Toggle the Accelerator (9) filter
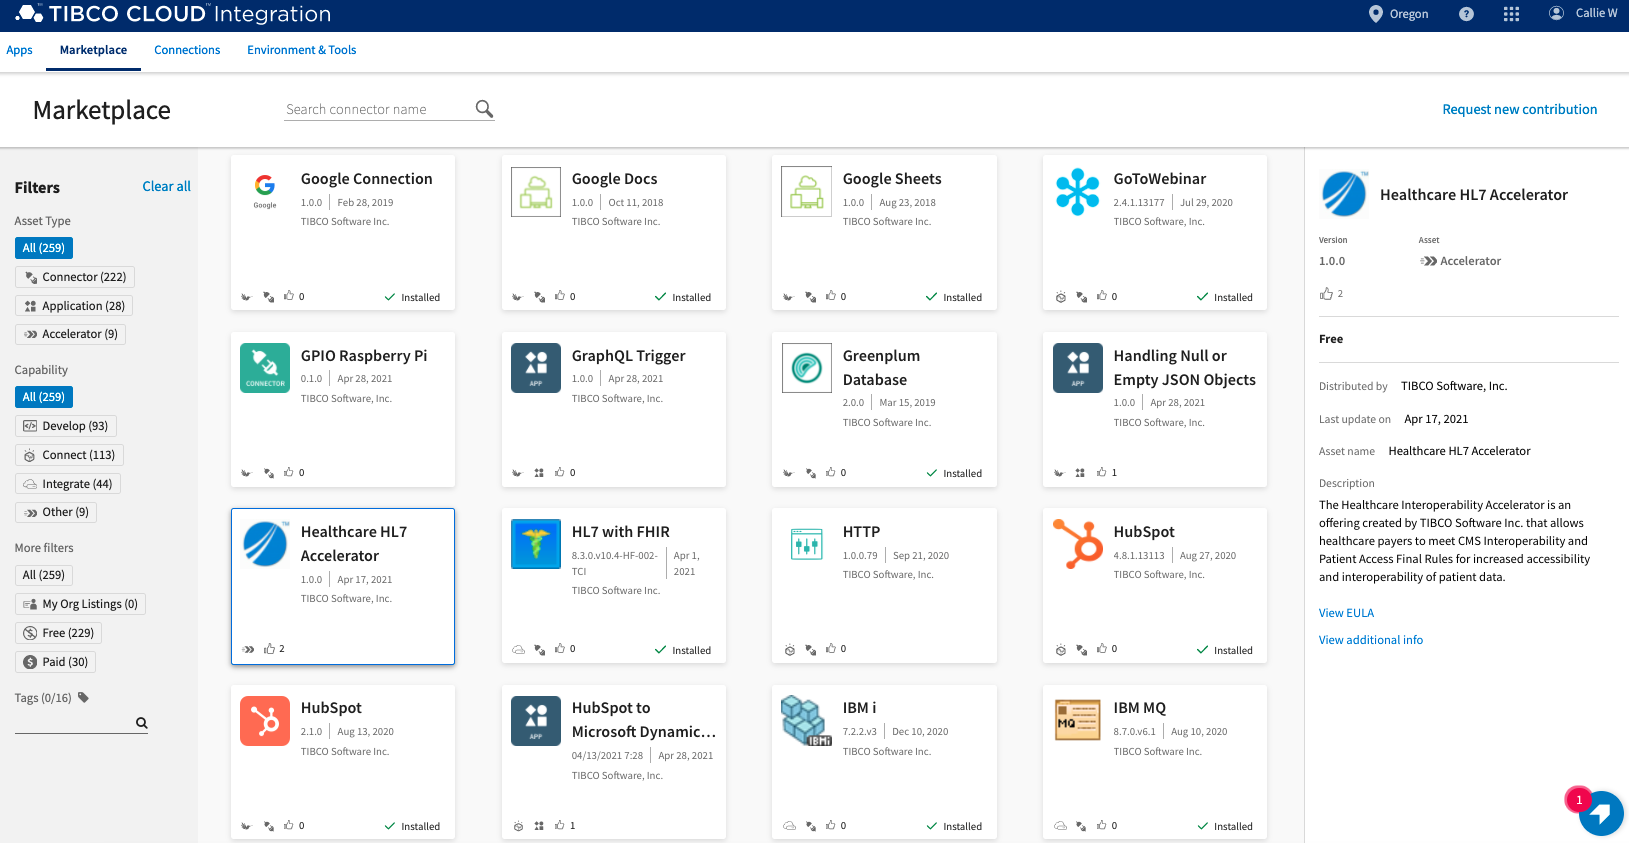 click(x=70, y=334)
